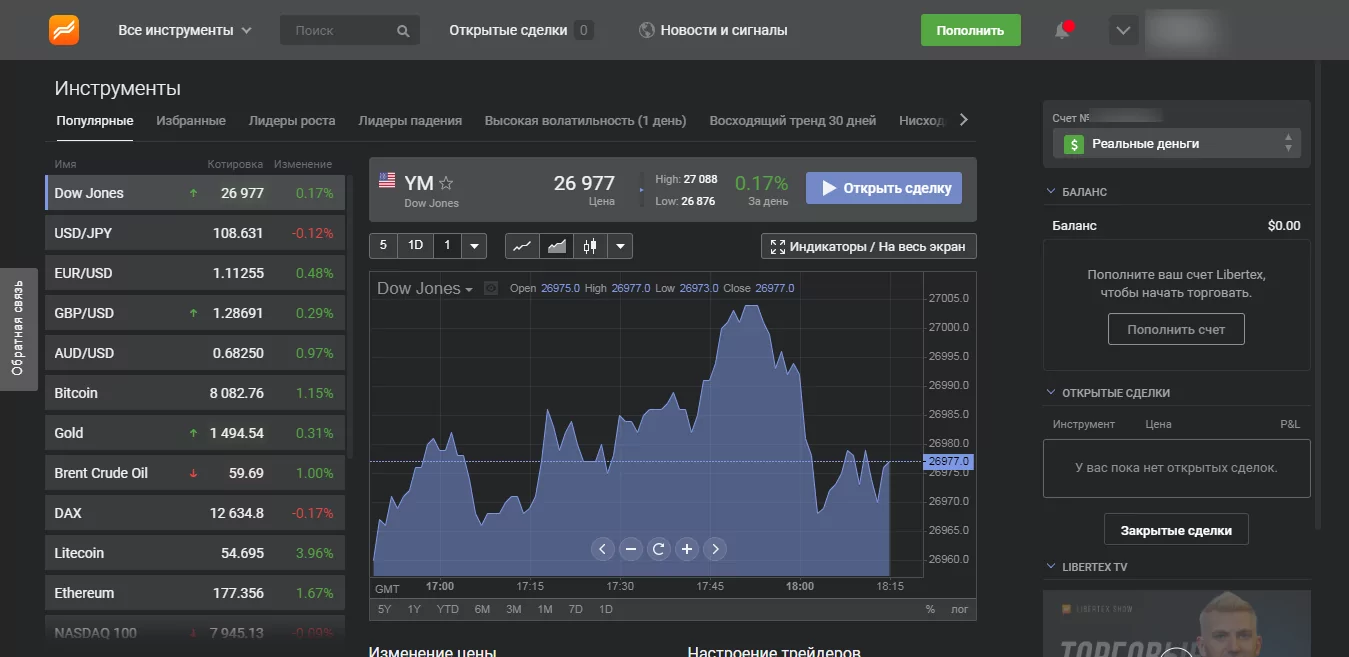The image size is (1349, 657).
Task: Collapse the ОТКРЫТЫЕ СДЕЛКИ section
Action: 1051,393
